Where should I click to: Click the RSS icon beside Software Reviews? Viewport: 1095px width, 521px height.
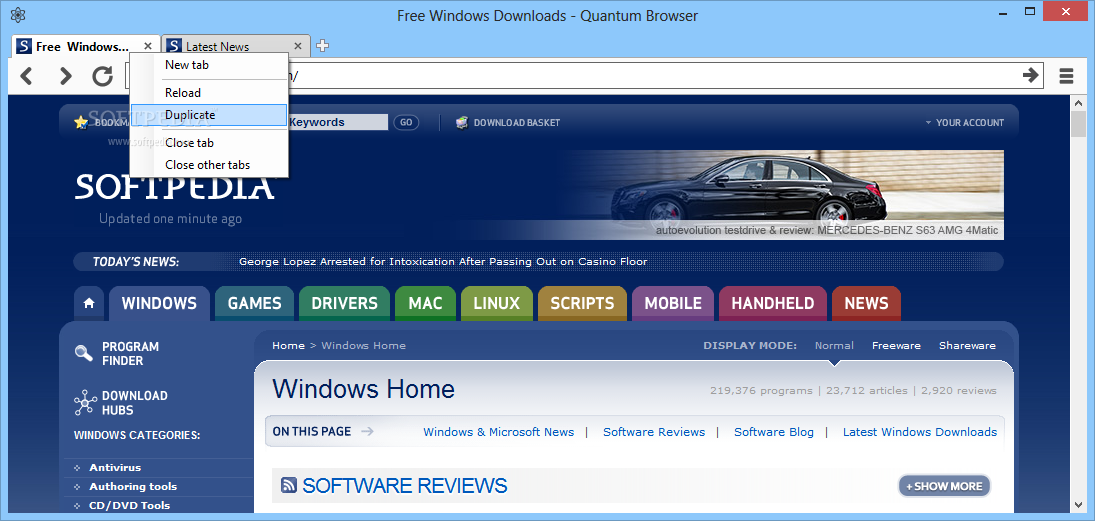(x=289, y=485)
